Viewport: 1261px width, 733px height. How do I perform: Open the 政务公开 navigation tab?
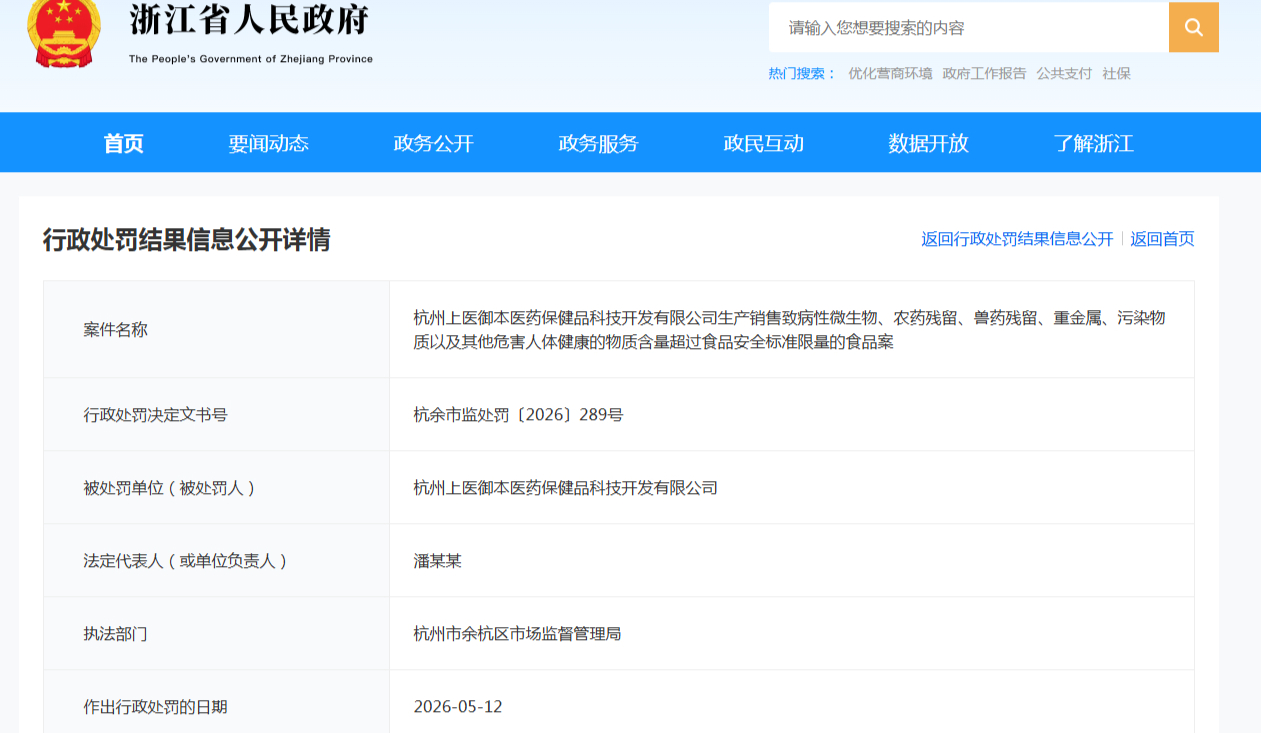(x=433, y=143)
